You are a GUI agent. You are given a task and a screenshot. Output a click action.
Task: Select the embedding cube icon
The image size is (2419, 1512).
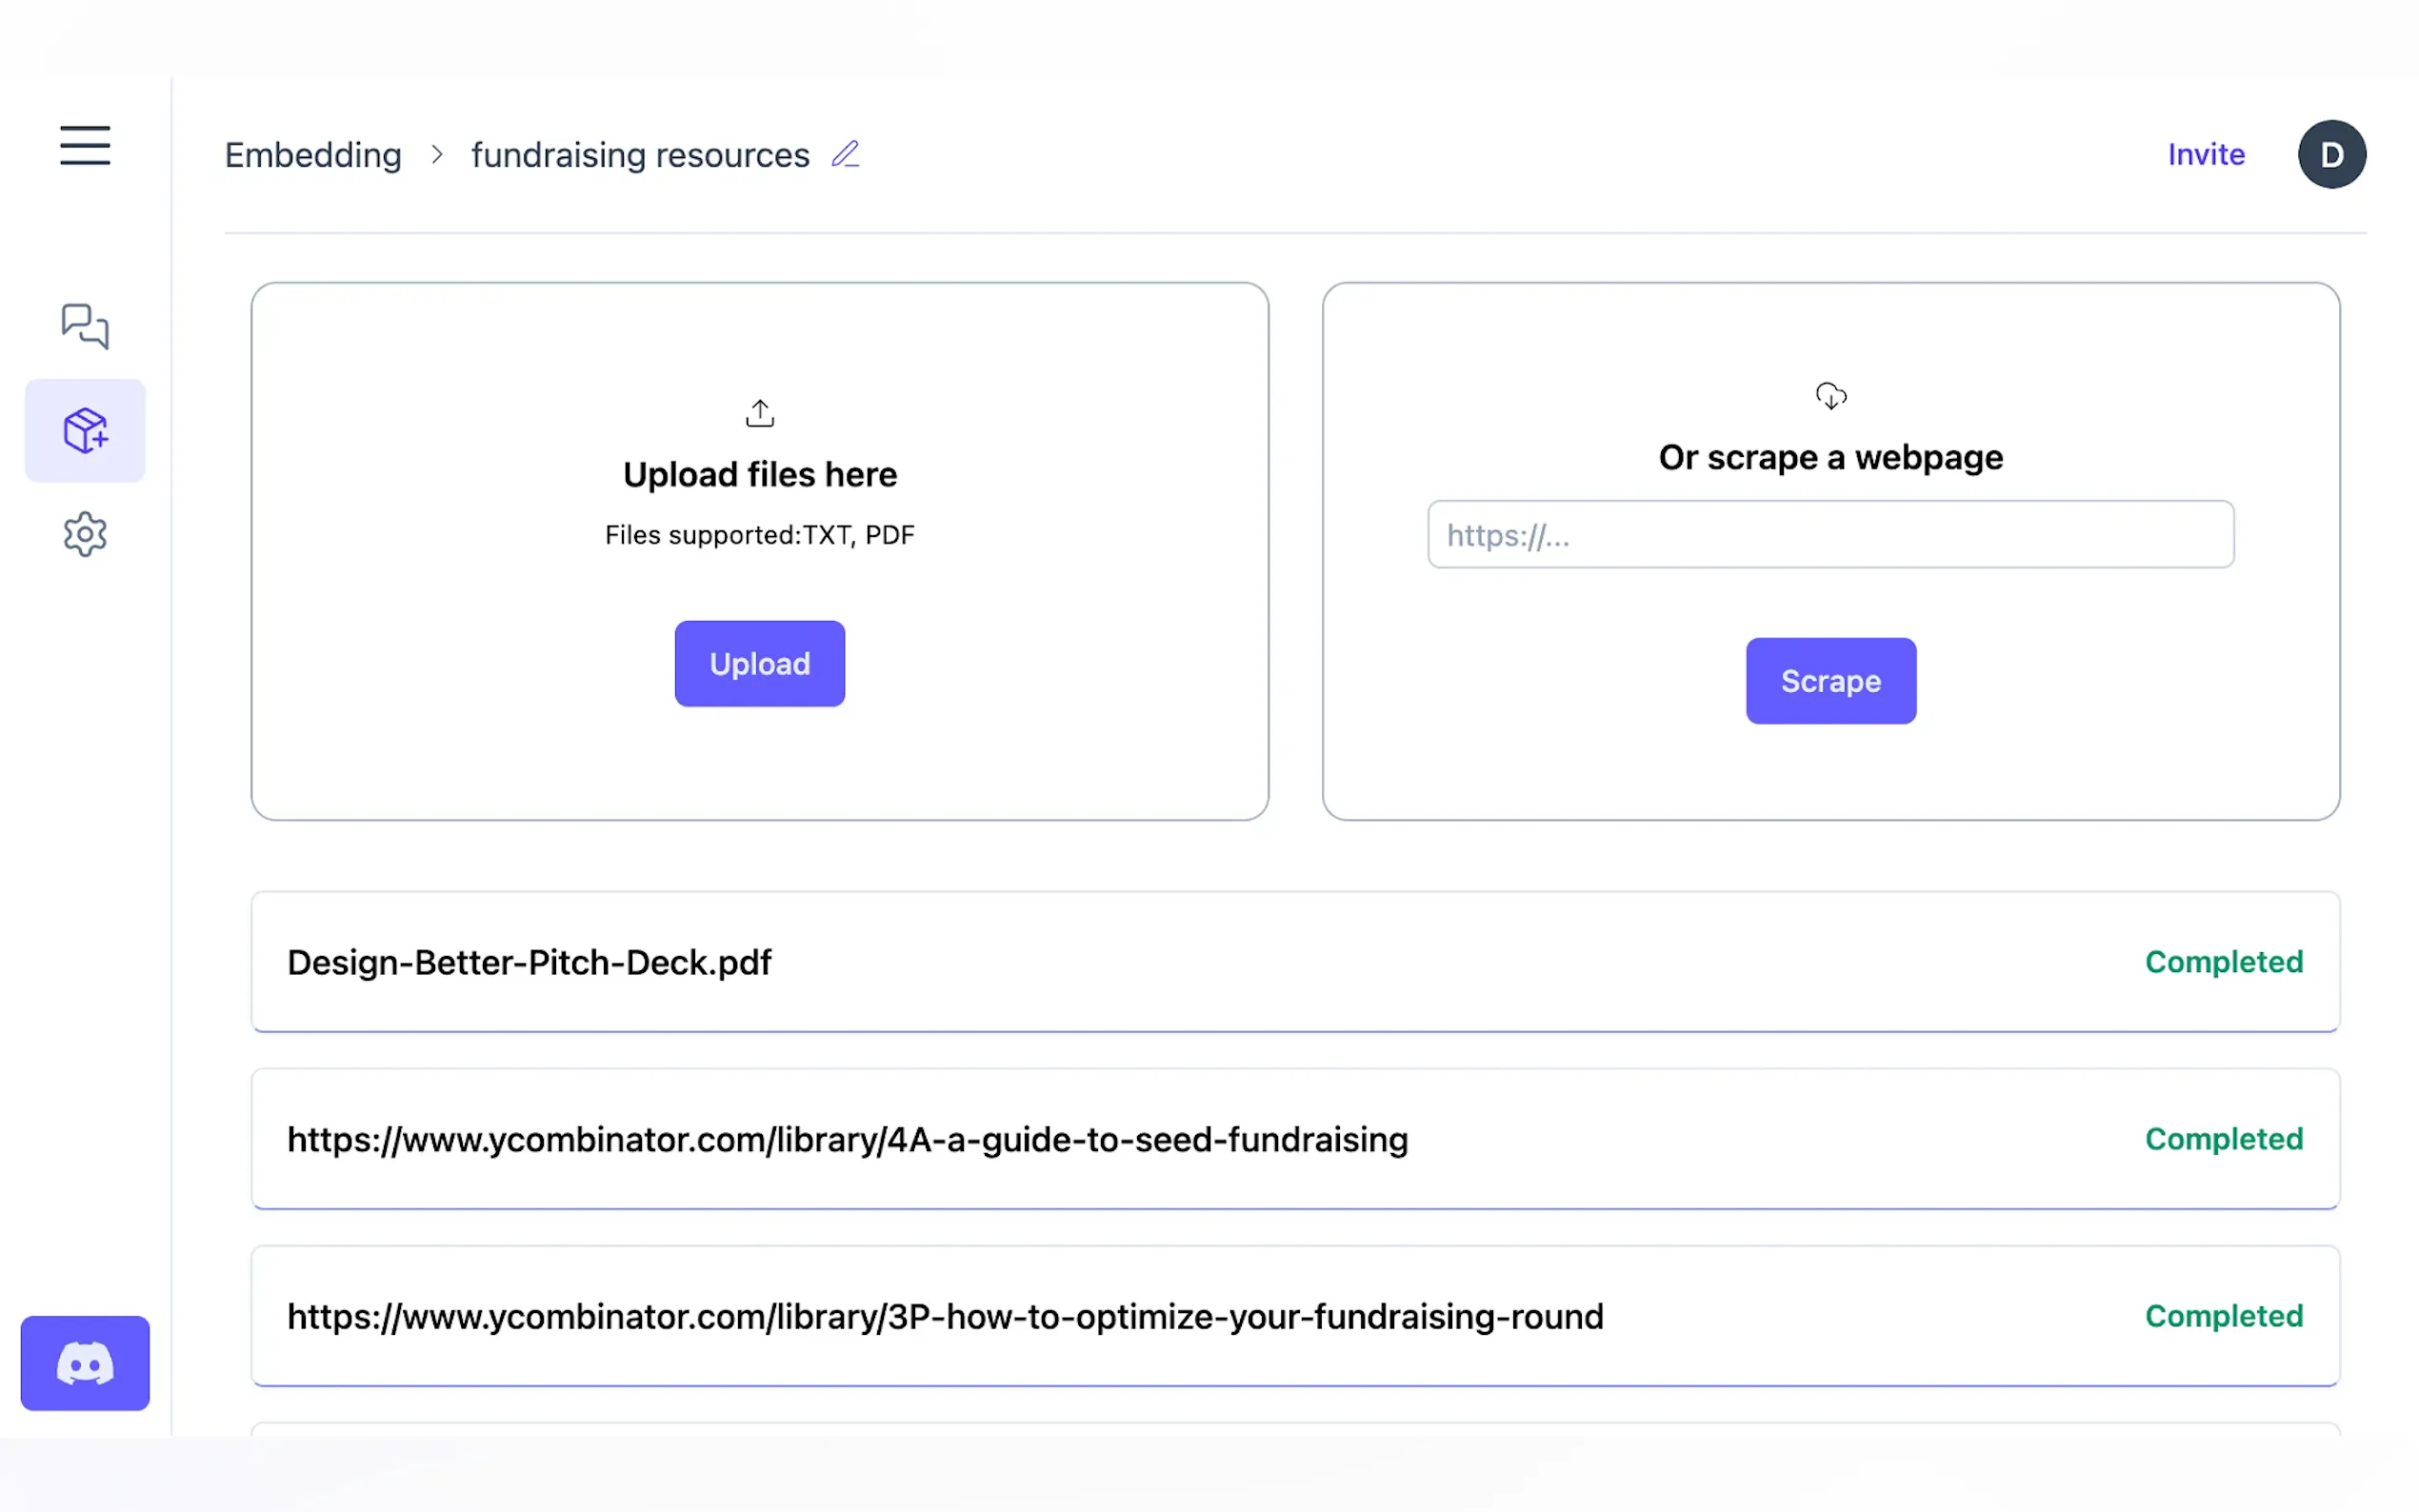click(85, 431)
